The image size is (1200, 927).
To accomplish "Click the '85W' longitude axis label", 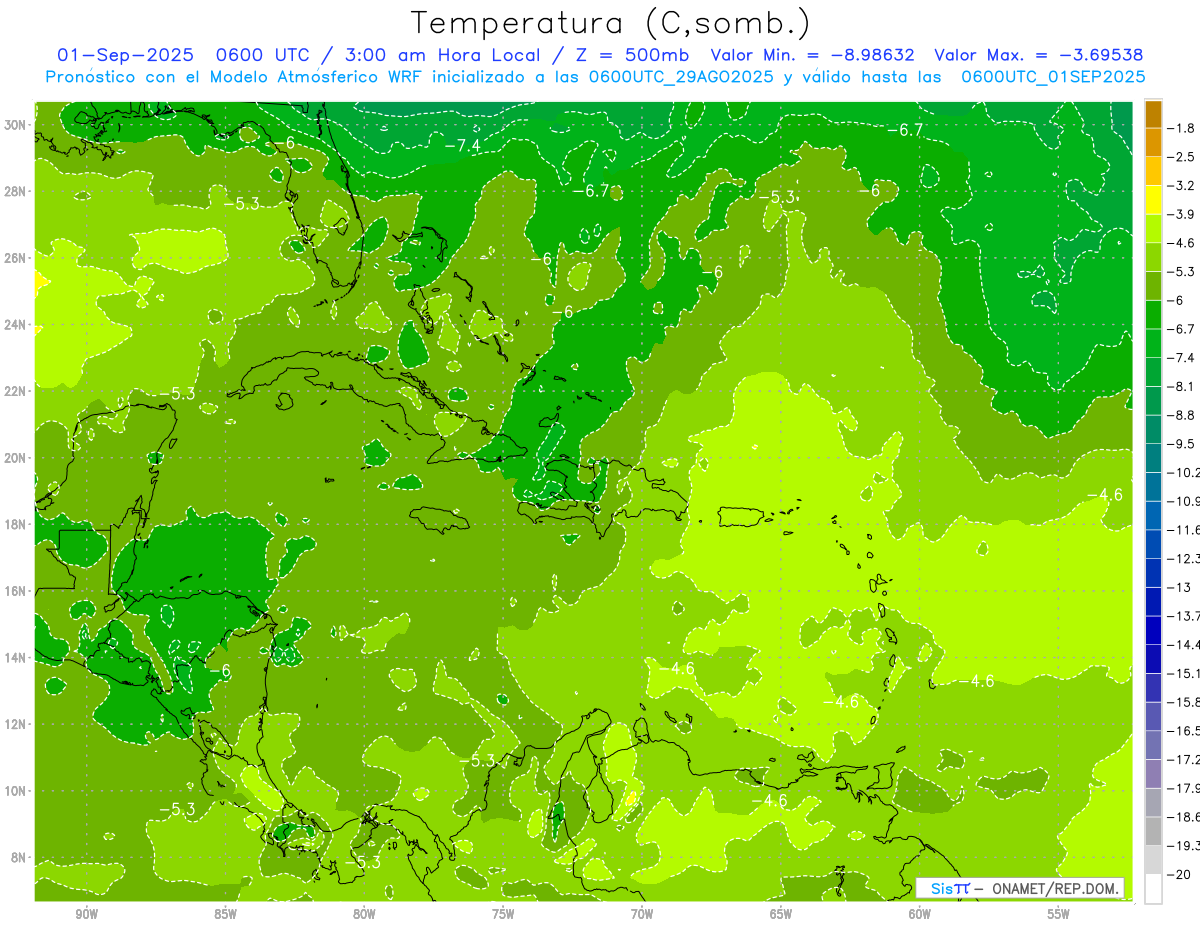I will coord(226,914).
